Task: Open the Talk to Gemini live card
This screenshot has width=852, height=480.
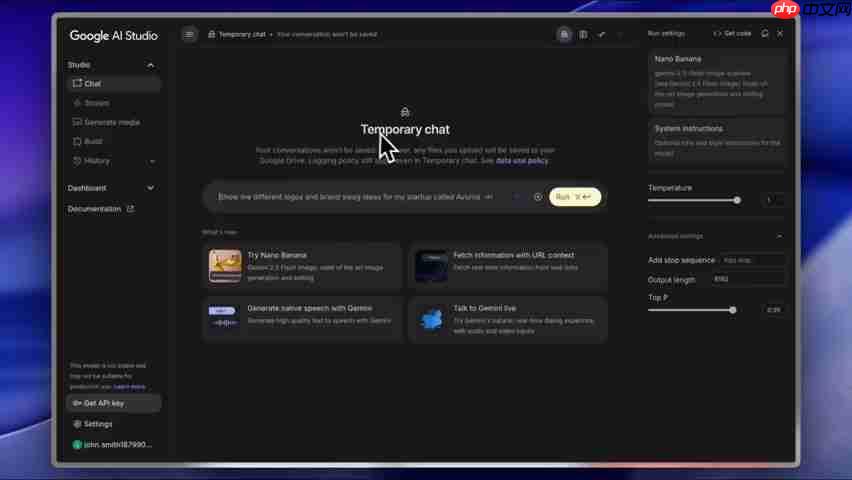Action: (x=508, y=319)
